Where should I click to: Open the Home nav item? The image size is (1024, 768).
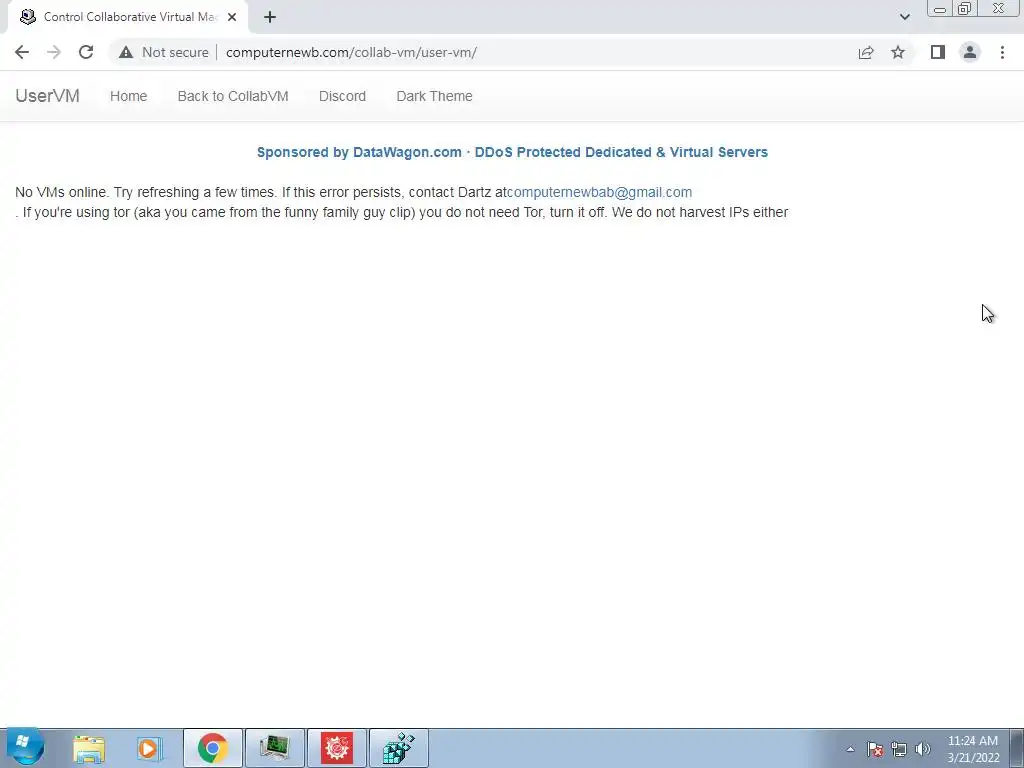pyautogui.click(x=129, y=96)
